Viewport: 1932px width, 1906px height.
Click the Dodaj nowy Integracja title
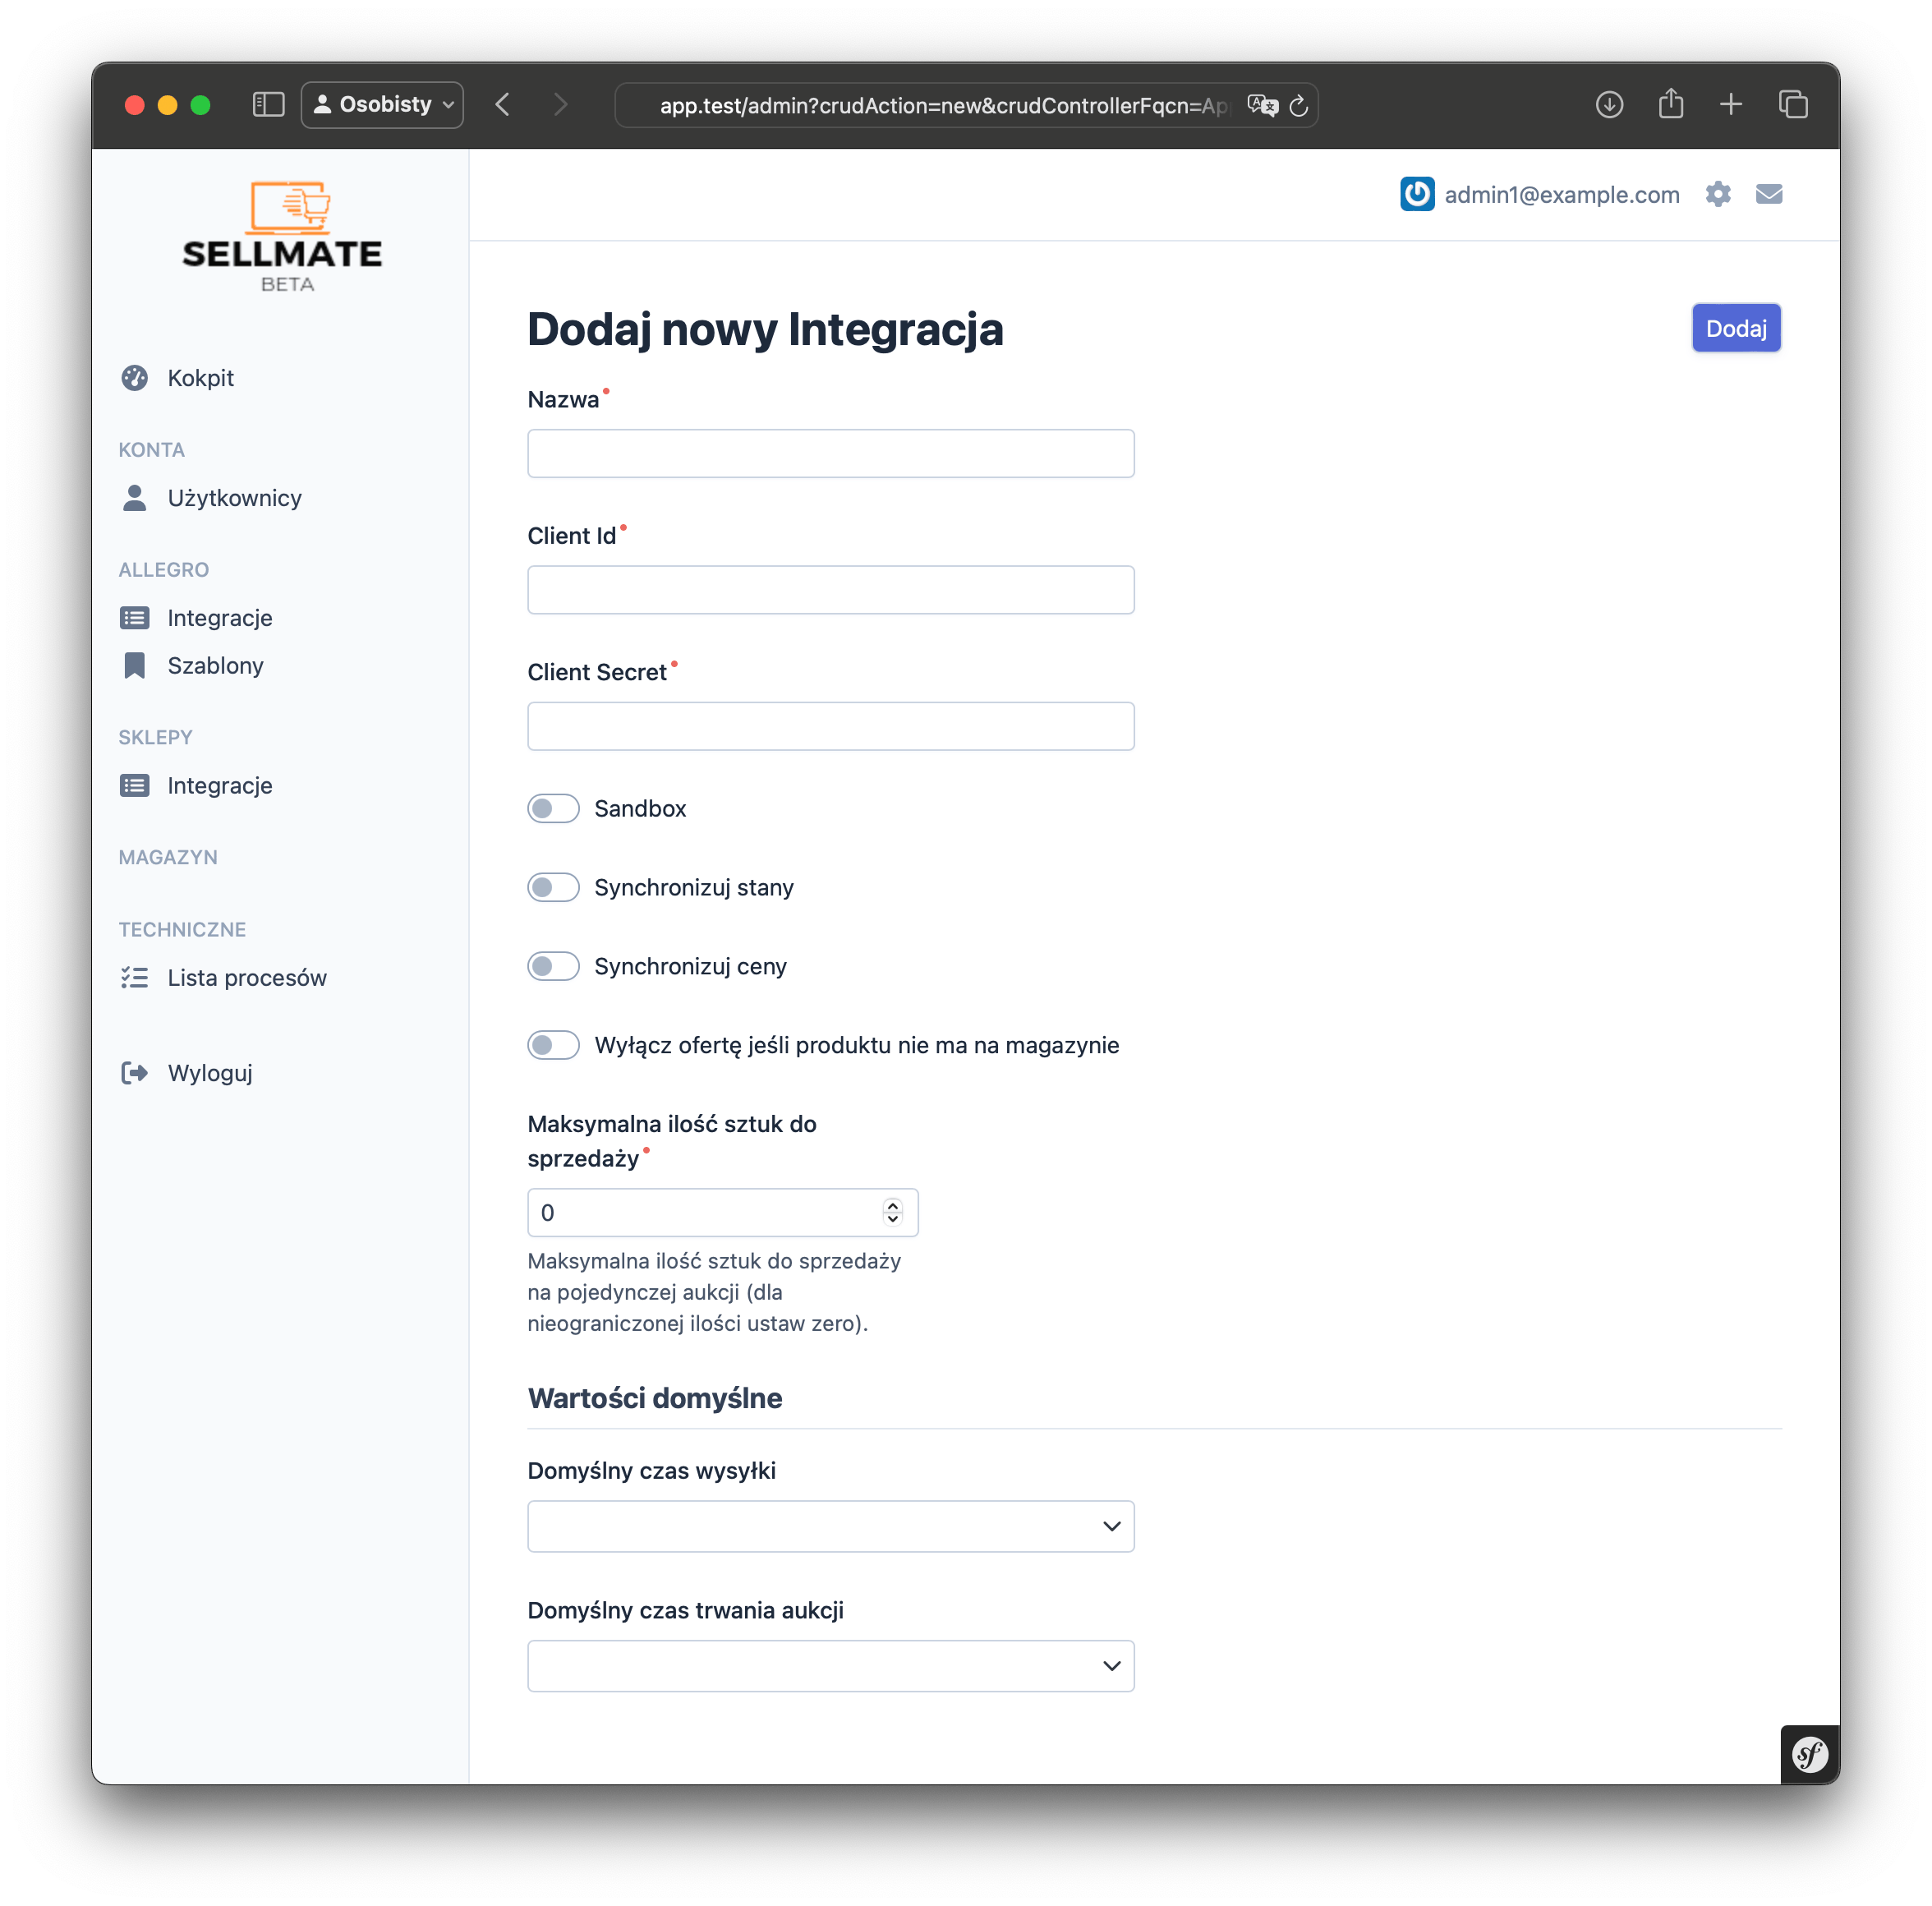(x=765, y=329)
